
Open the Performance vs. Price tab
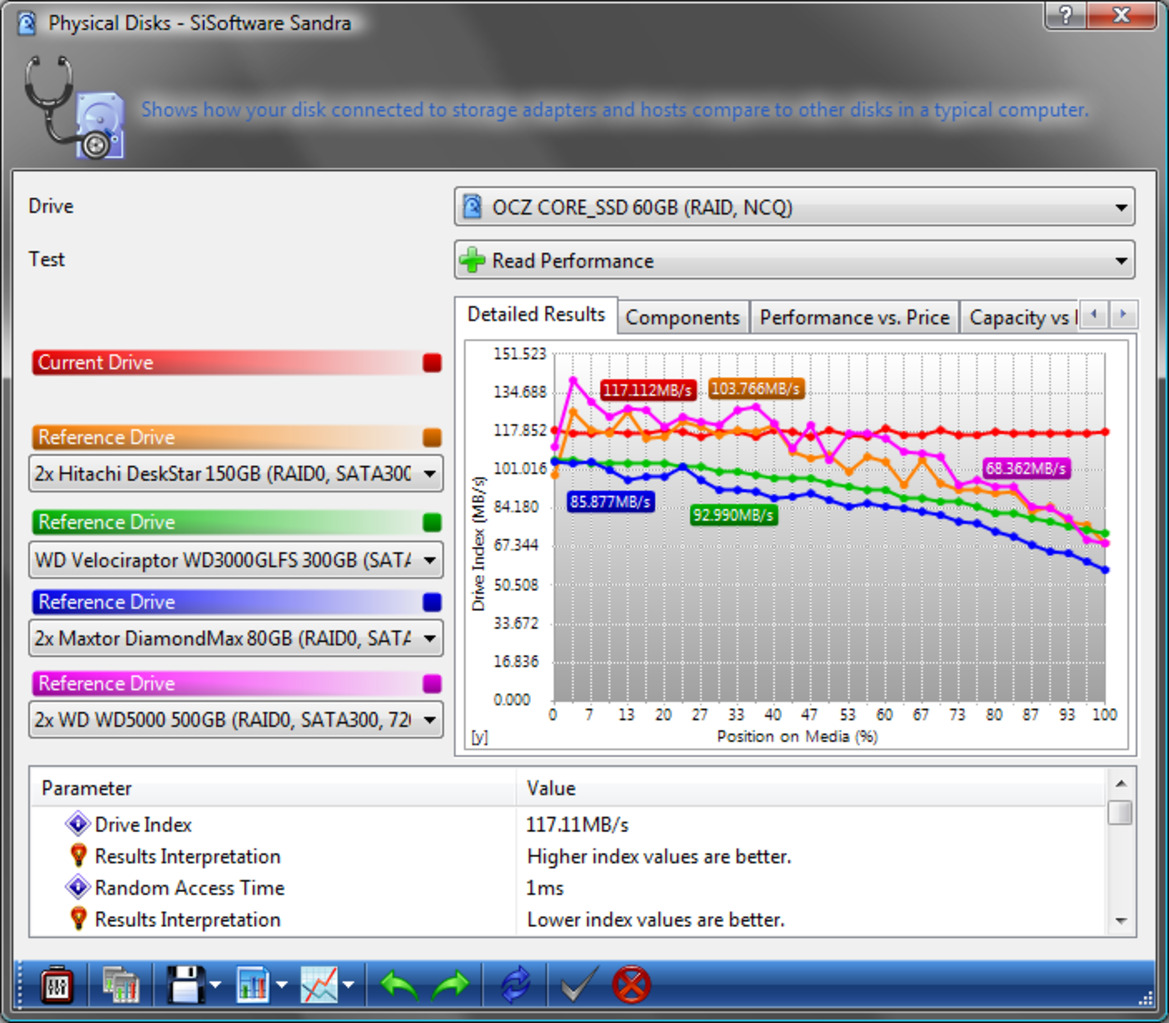click(854, 318)
